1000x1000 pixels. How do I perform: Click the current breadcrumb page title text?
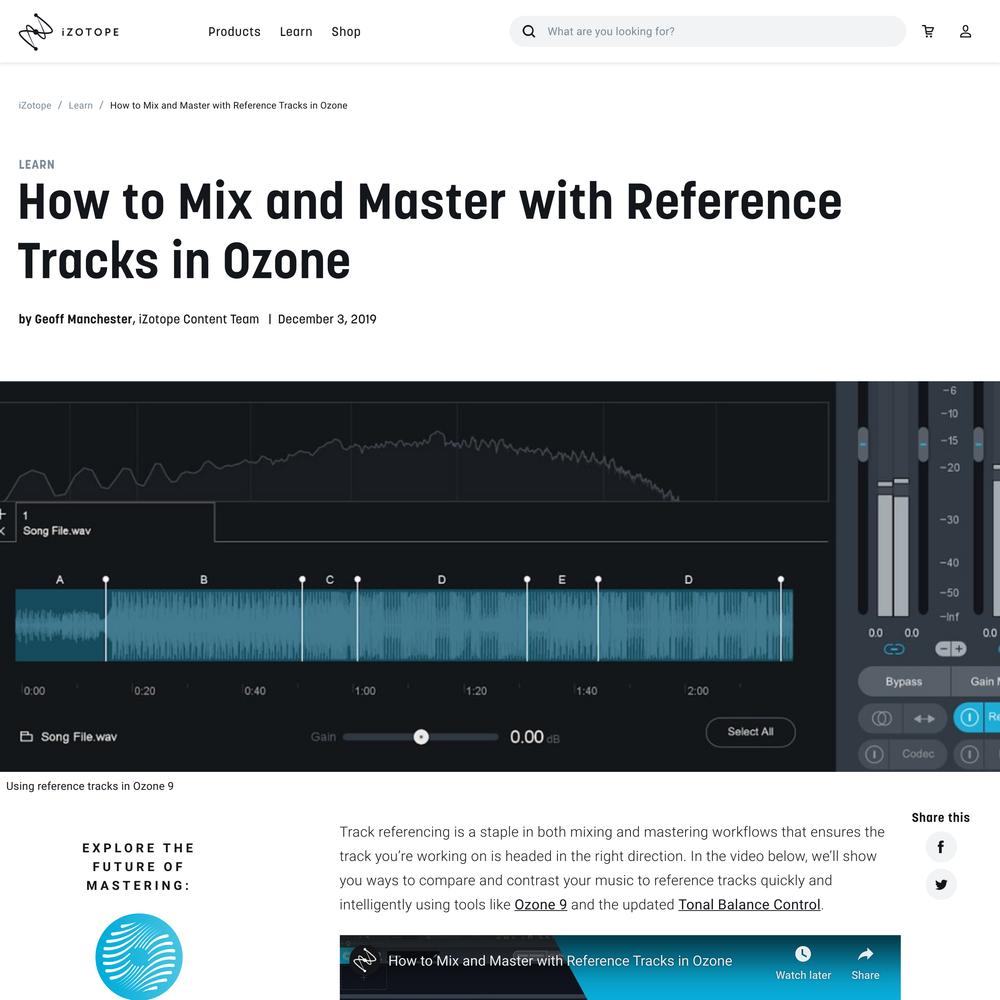click(x=229, y=105)
